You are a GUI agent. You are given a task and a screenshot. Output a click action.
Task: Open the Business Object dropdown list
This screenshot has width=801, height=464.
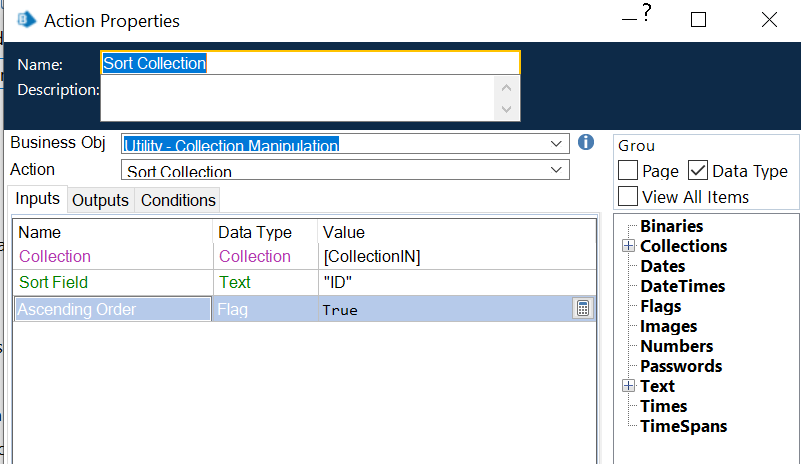point(557,145)
